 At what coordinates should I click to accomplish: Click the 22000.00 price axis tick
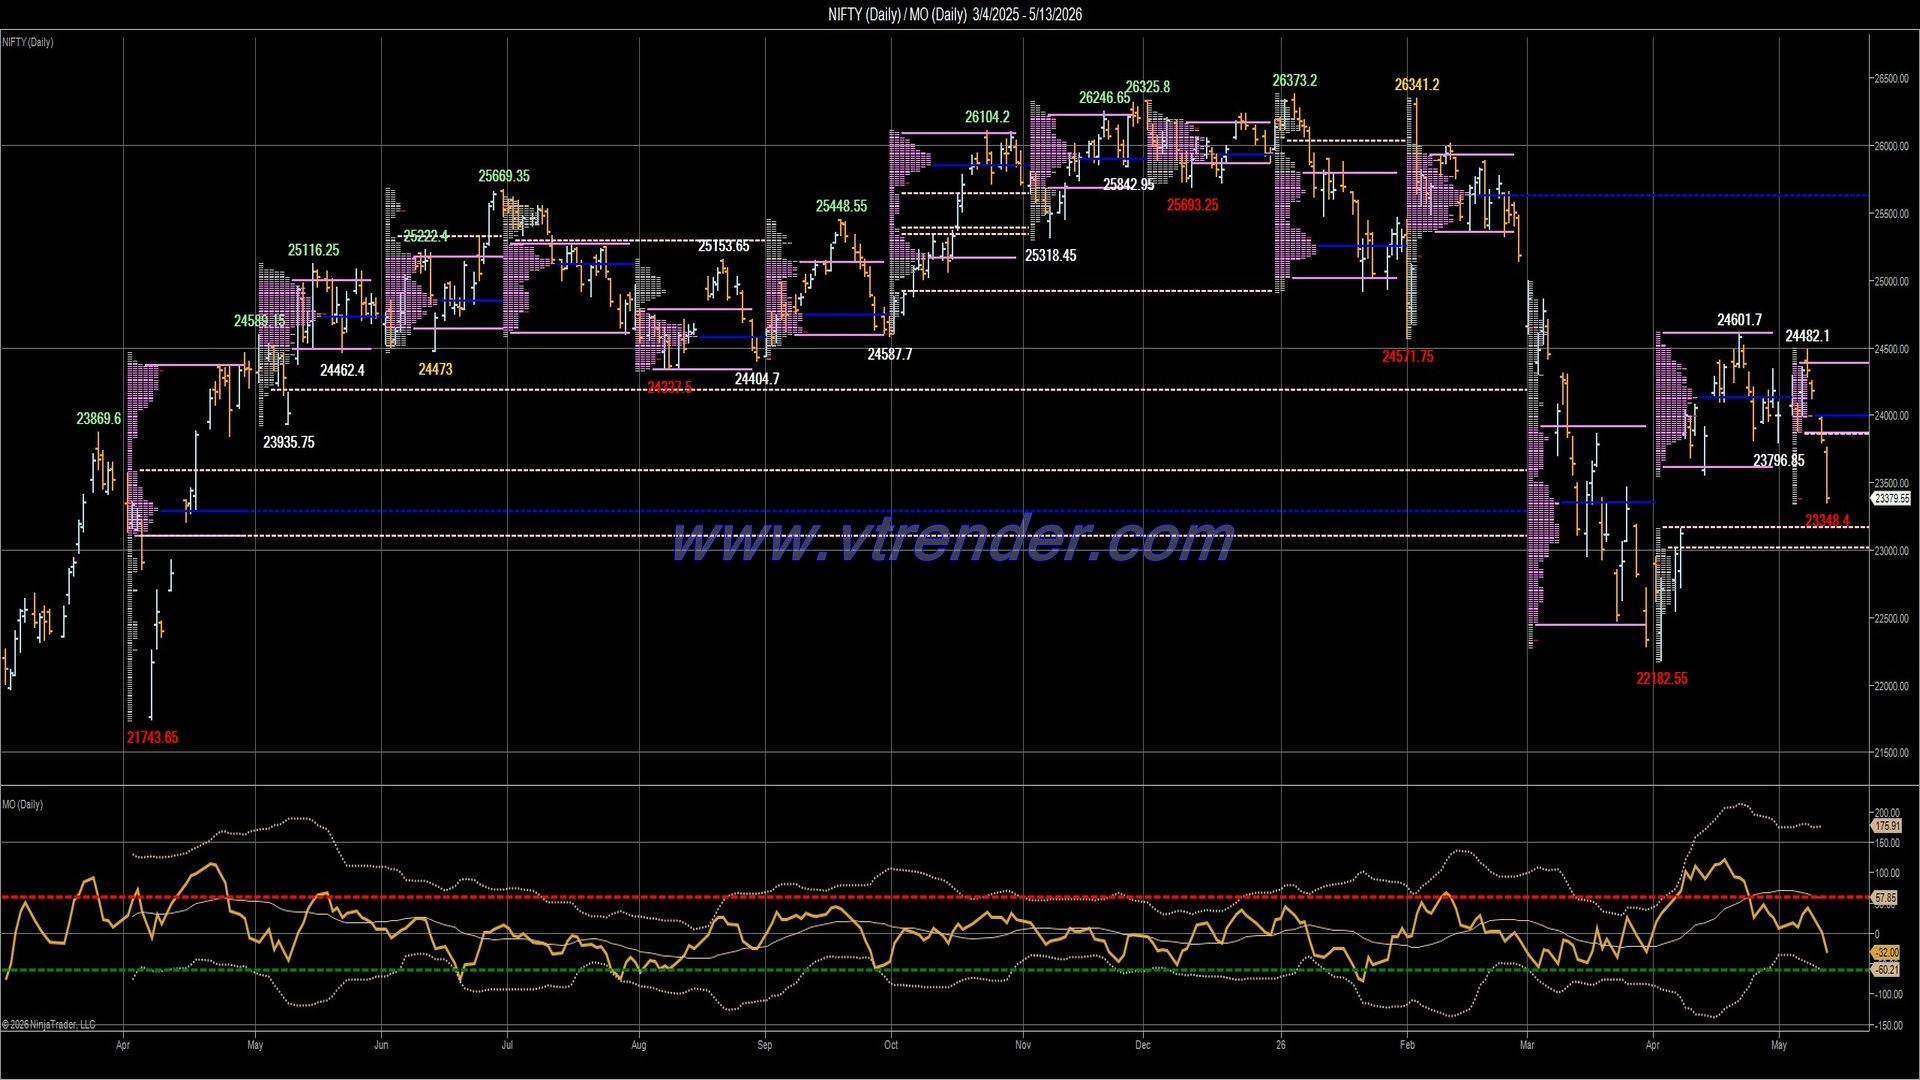[1890, 686]
